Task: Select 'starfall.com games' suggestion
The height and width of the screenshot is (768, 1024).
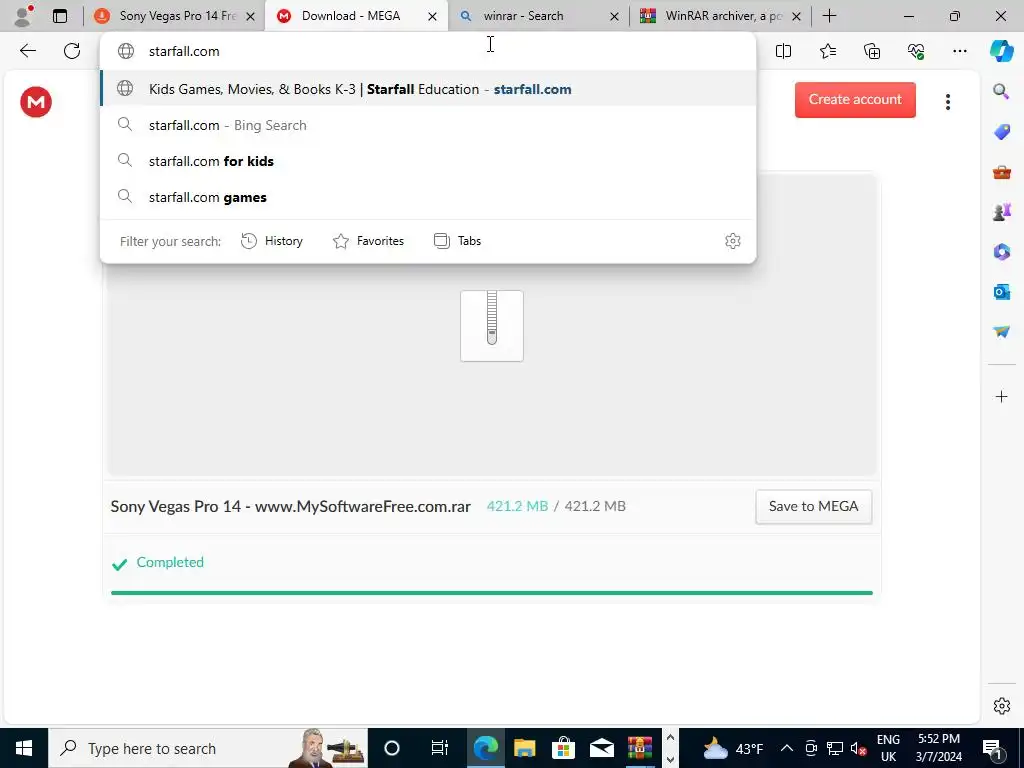Action: click(x=428, y=197)
